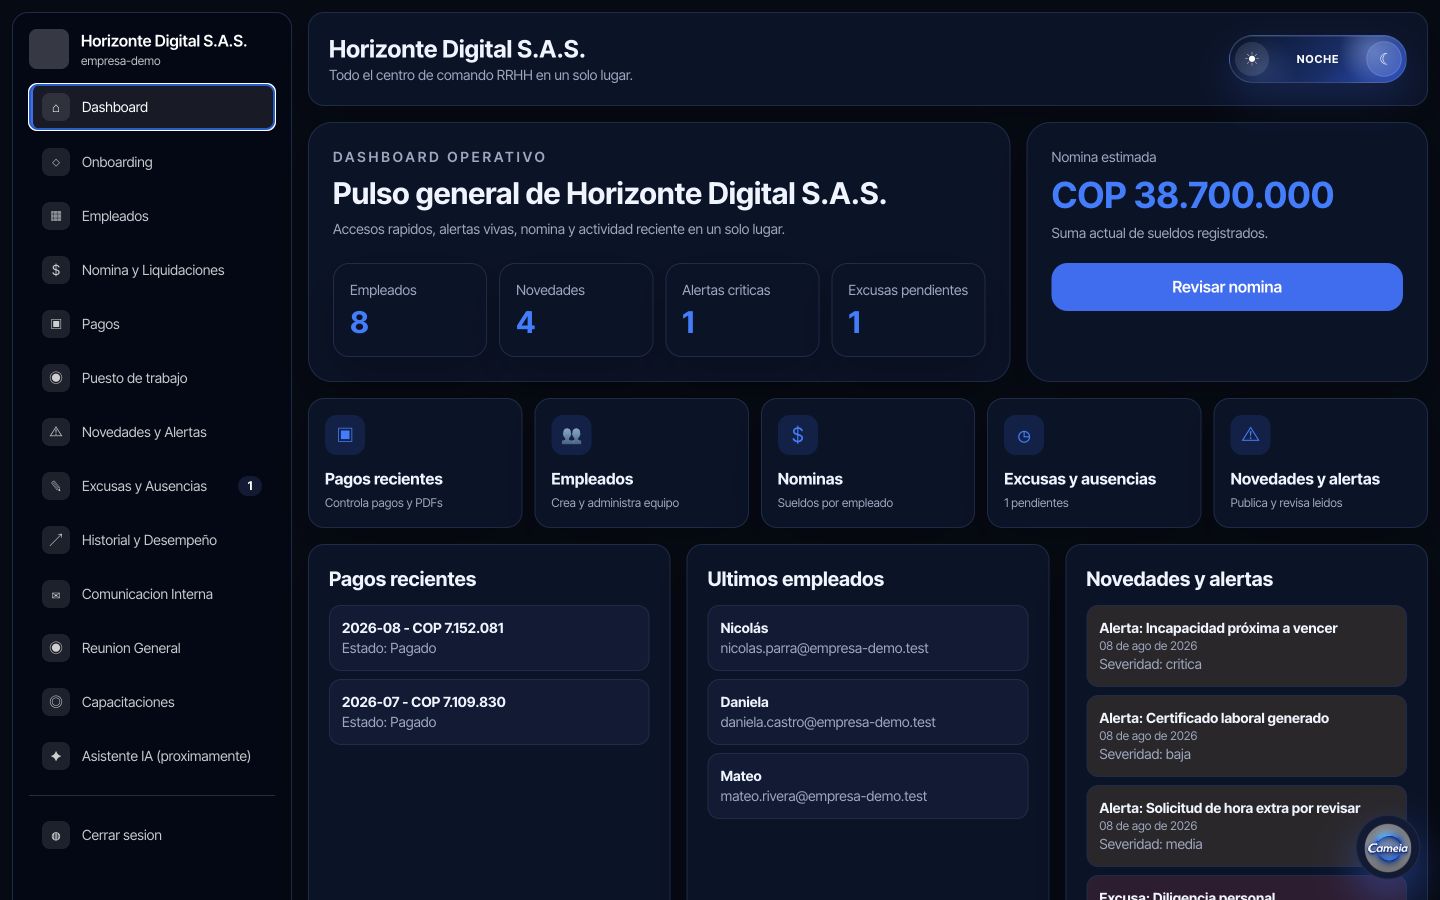This screenshot has width=1440, height=900.
Task: Click the Empleados count stat showing 8
Action: [x=410, y=310]
